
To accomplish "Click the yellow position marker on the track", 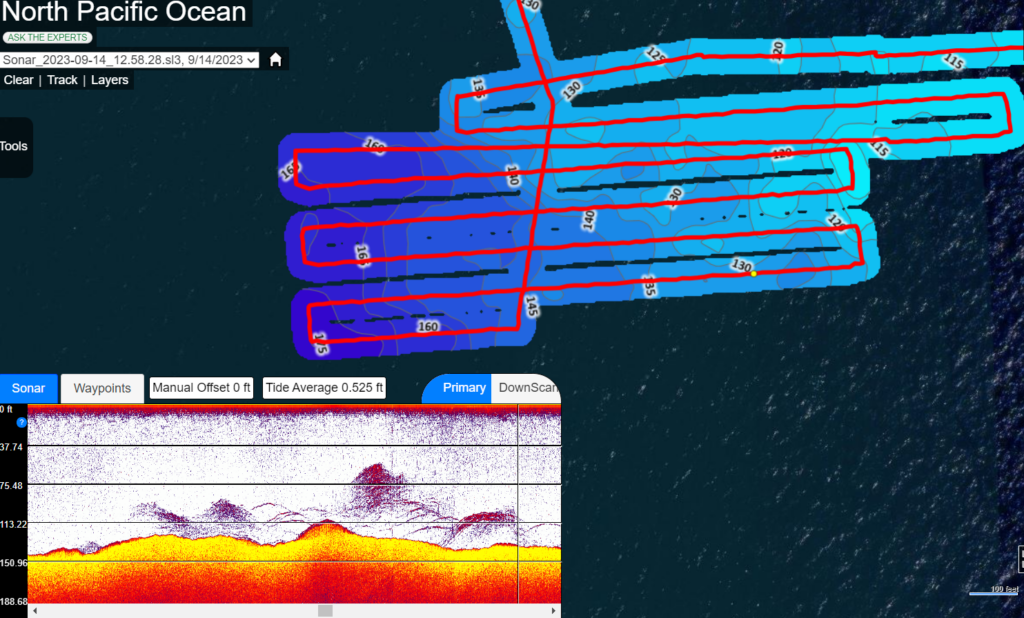I will click(754, 273).
